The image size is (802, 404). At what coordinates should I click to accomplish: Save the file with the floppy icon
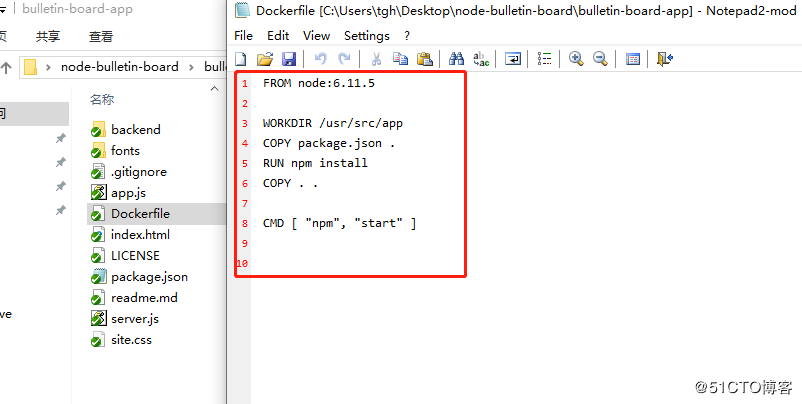pos(288,59)
